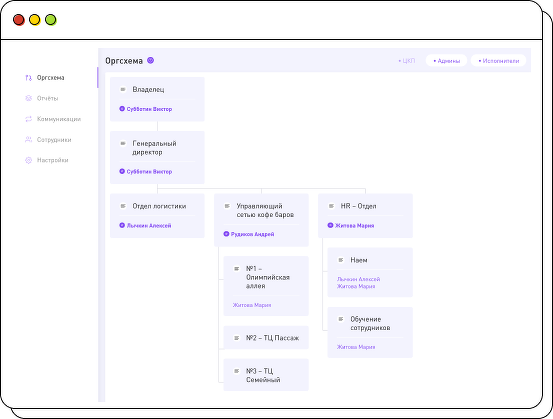Screen dimensions: 553x419
Task: Open Лычкин Алексей link in Отдел логистики
Action: [x=149, y=225]
